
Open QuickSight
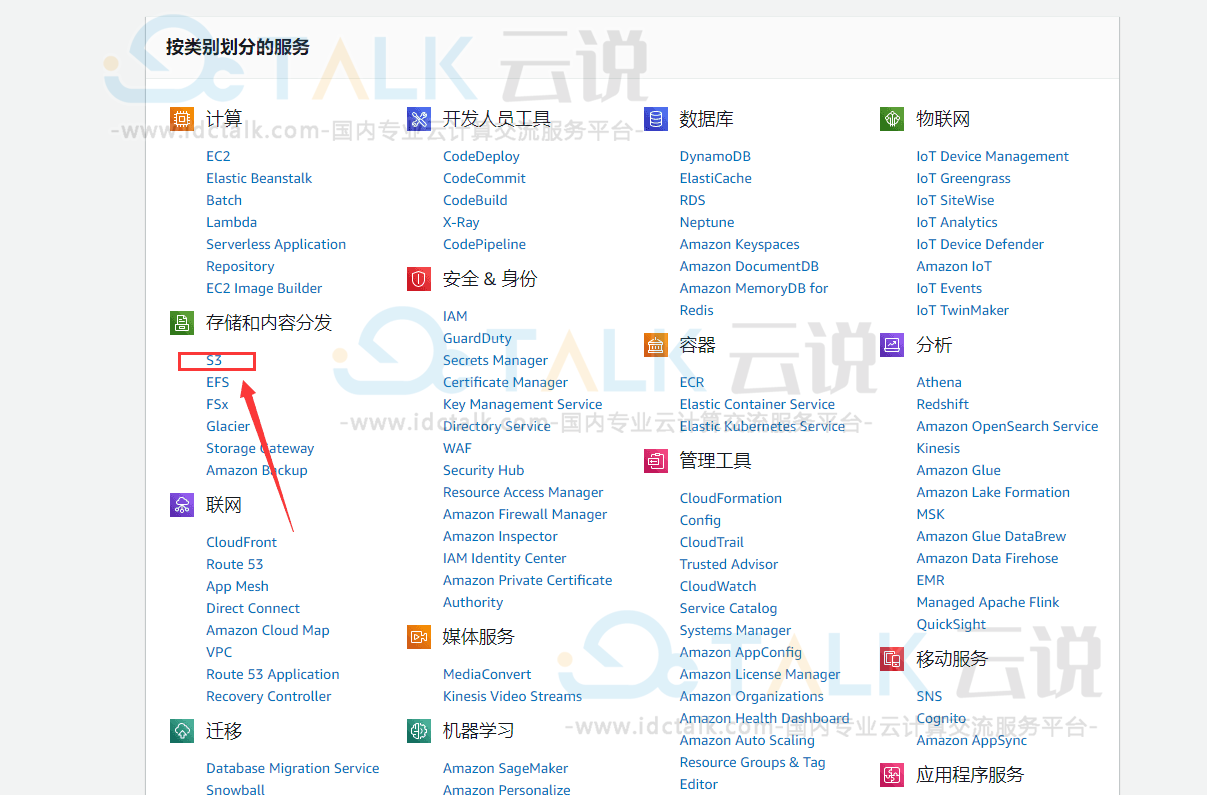point(951,624)
